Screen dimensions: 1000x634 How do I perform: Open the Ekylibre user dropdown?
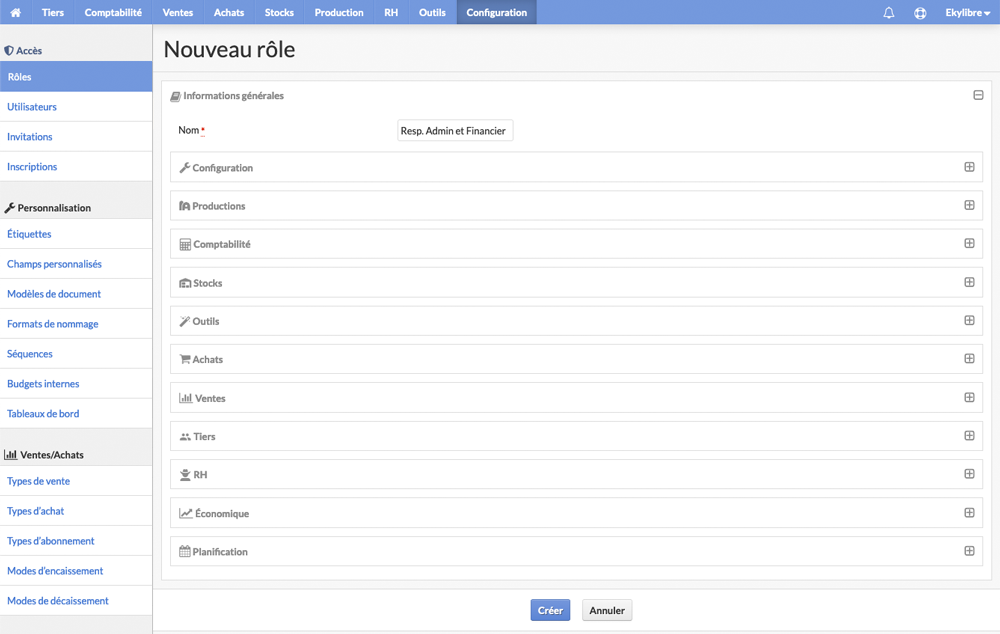(967, 12)
